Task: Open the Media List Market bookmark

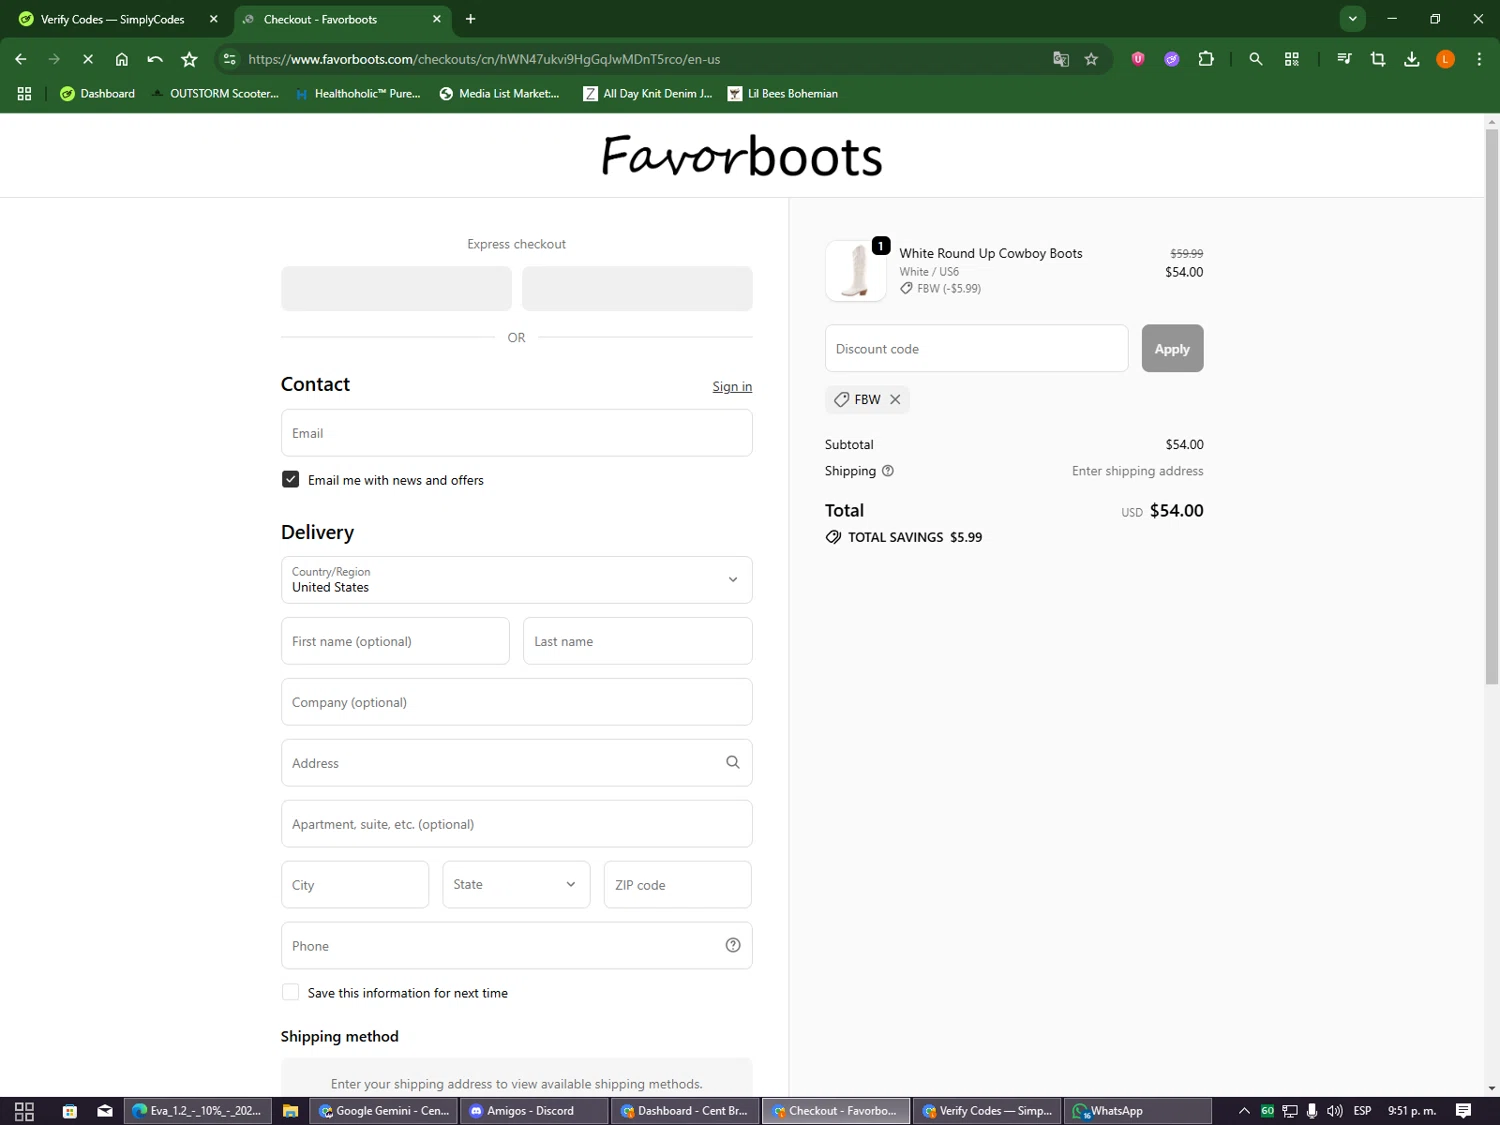Action: (x=499, y=93)
